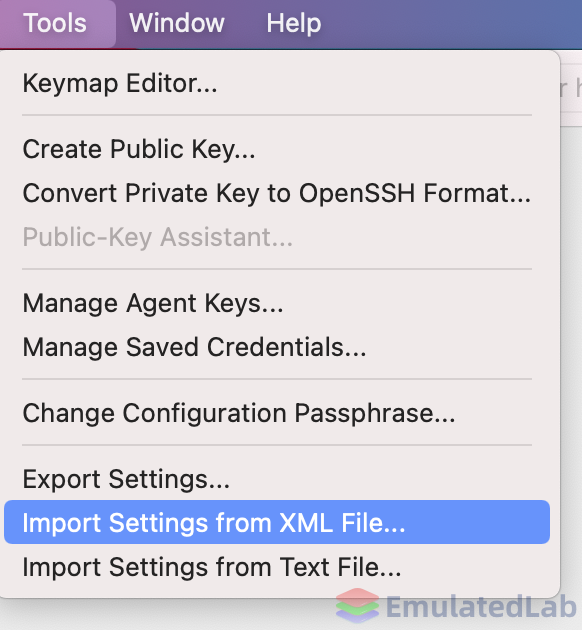Launch public key creation from Tools
The height and width of the screenshot is (630, 582).
277,149
